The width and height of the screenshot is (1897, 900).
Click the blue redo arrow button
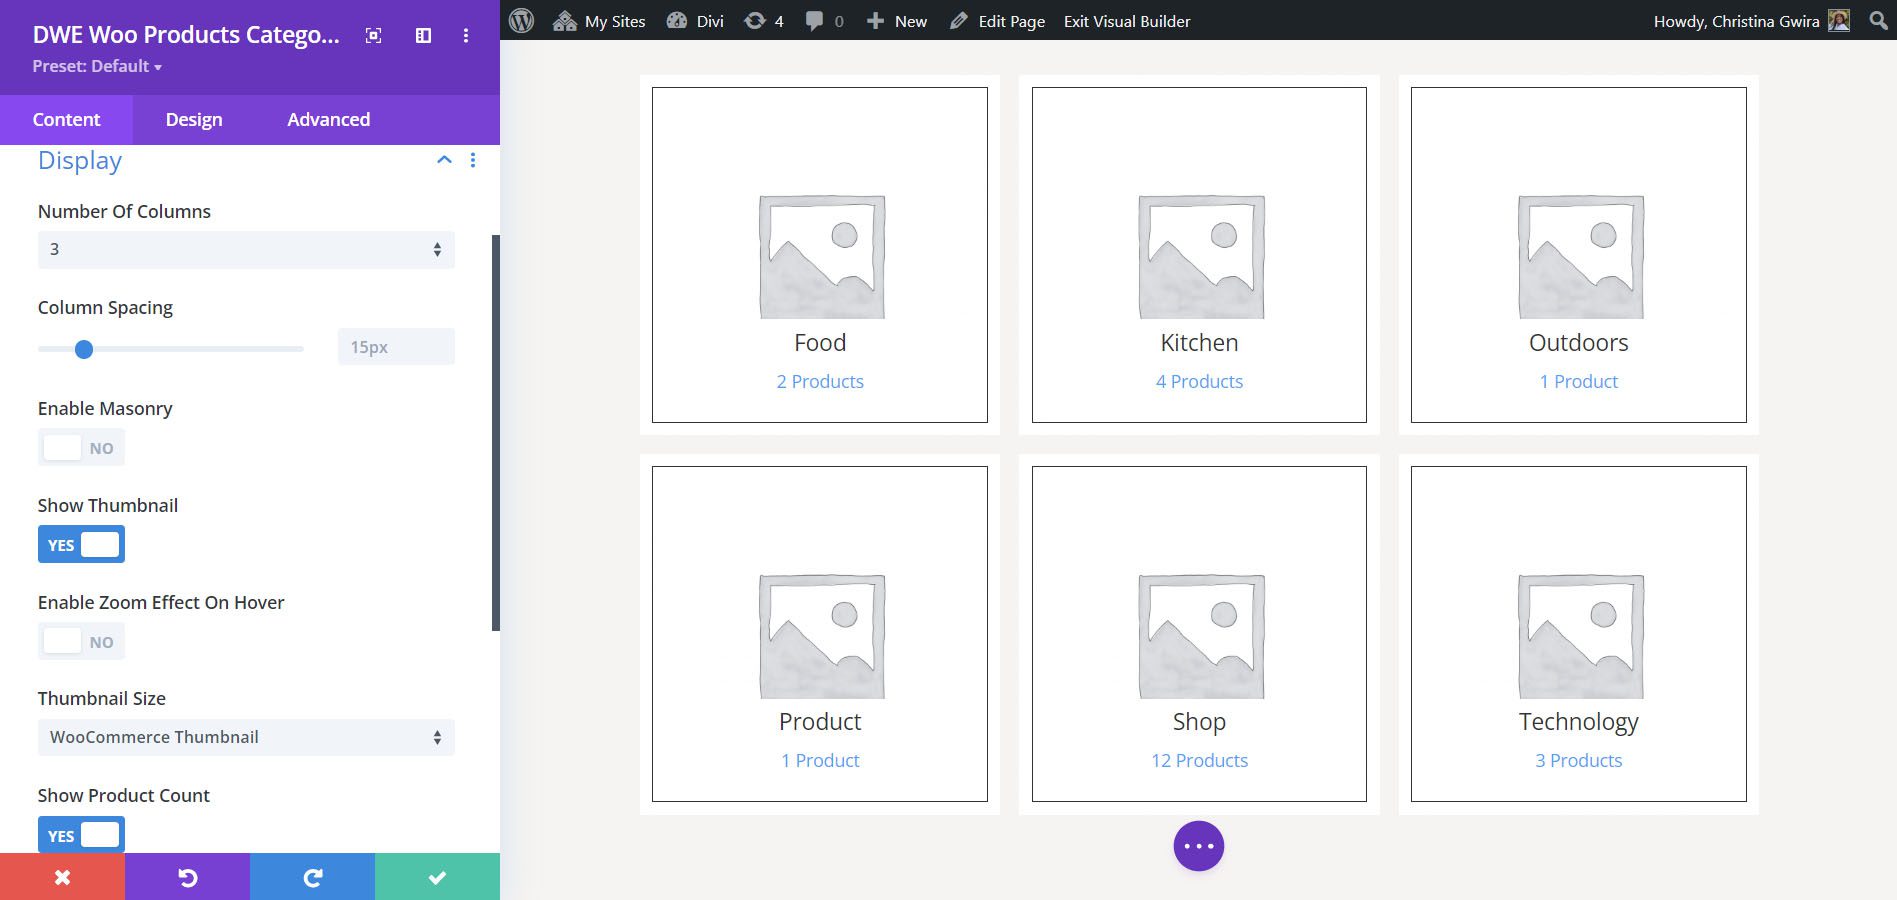tap(312, 877)
